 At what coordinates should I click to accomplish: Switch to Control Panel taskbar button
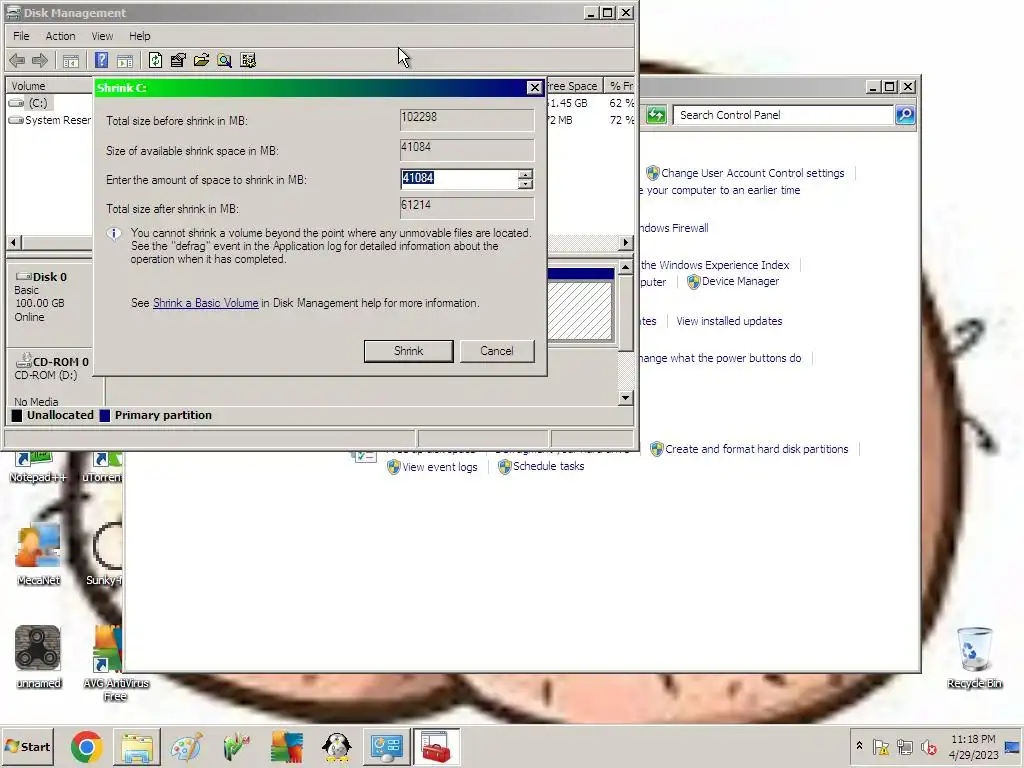pos(387,747)
